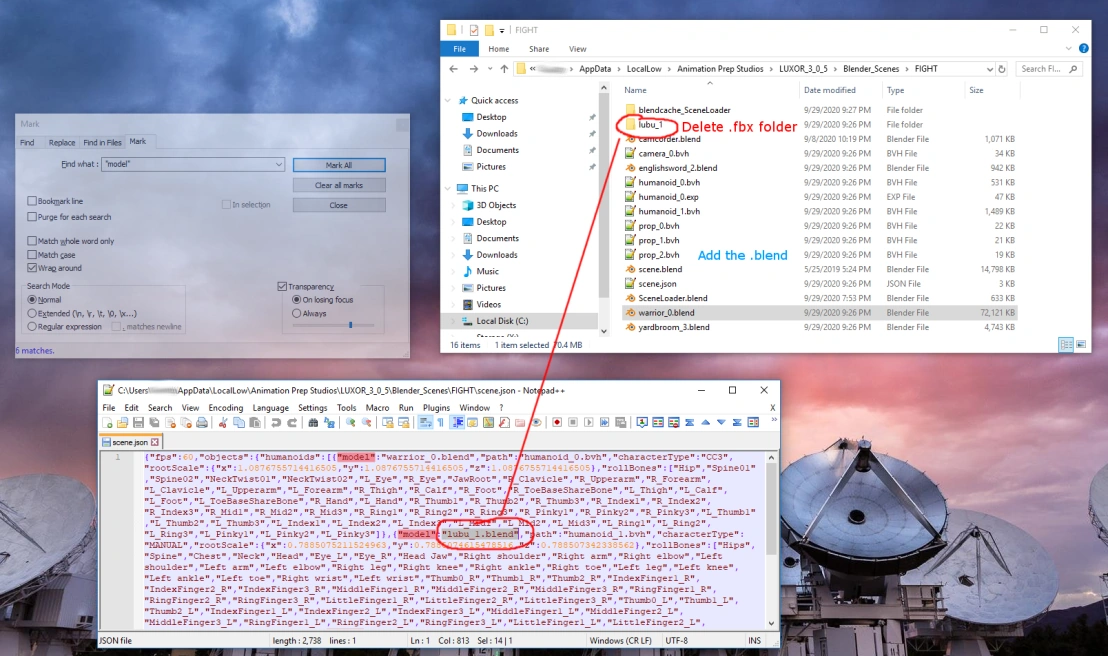Screen dimensions: 1108x656
Task: Select the lubu_1 folder
Action: tap(650, 124)
